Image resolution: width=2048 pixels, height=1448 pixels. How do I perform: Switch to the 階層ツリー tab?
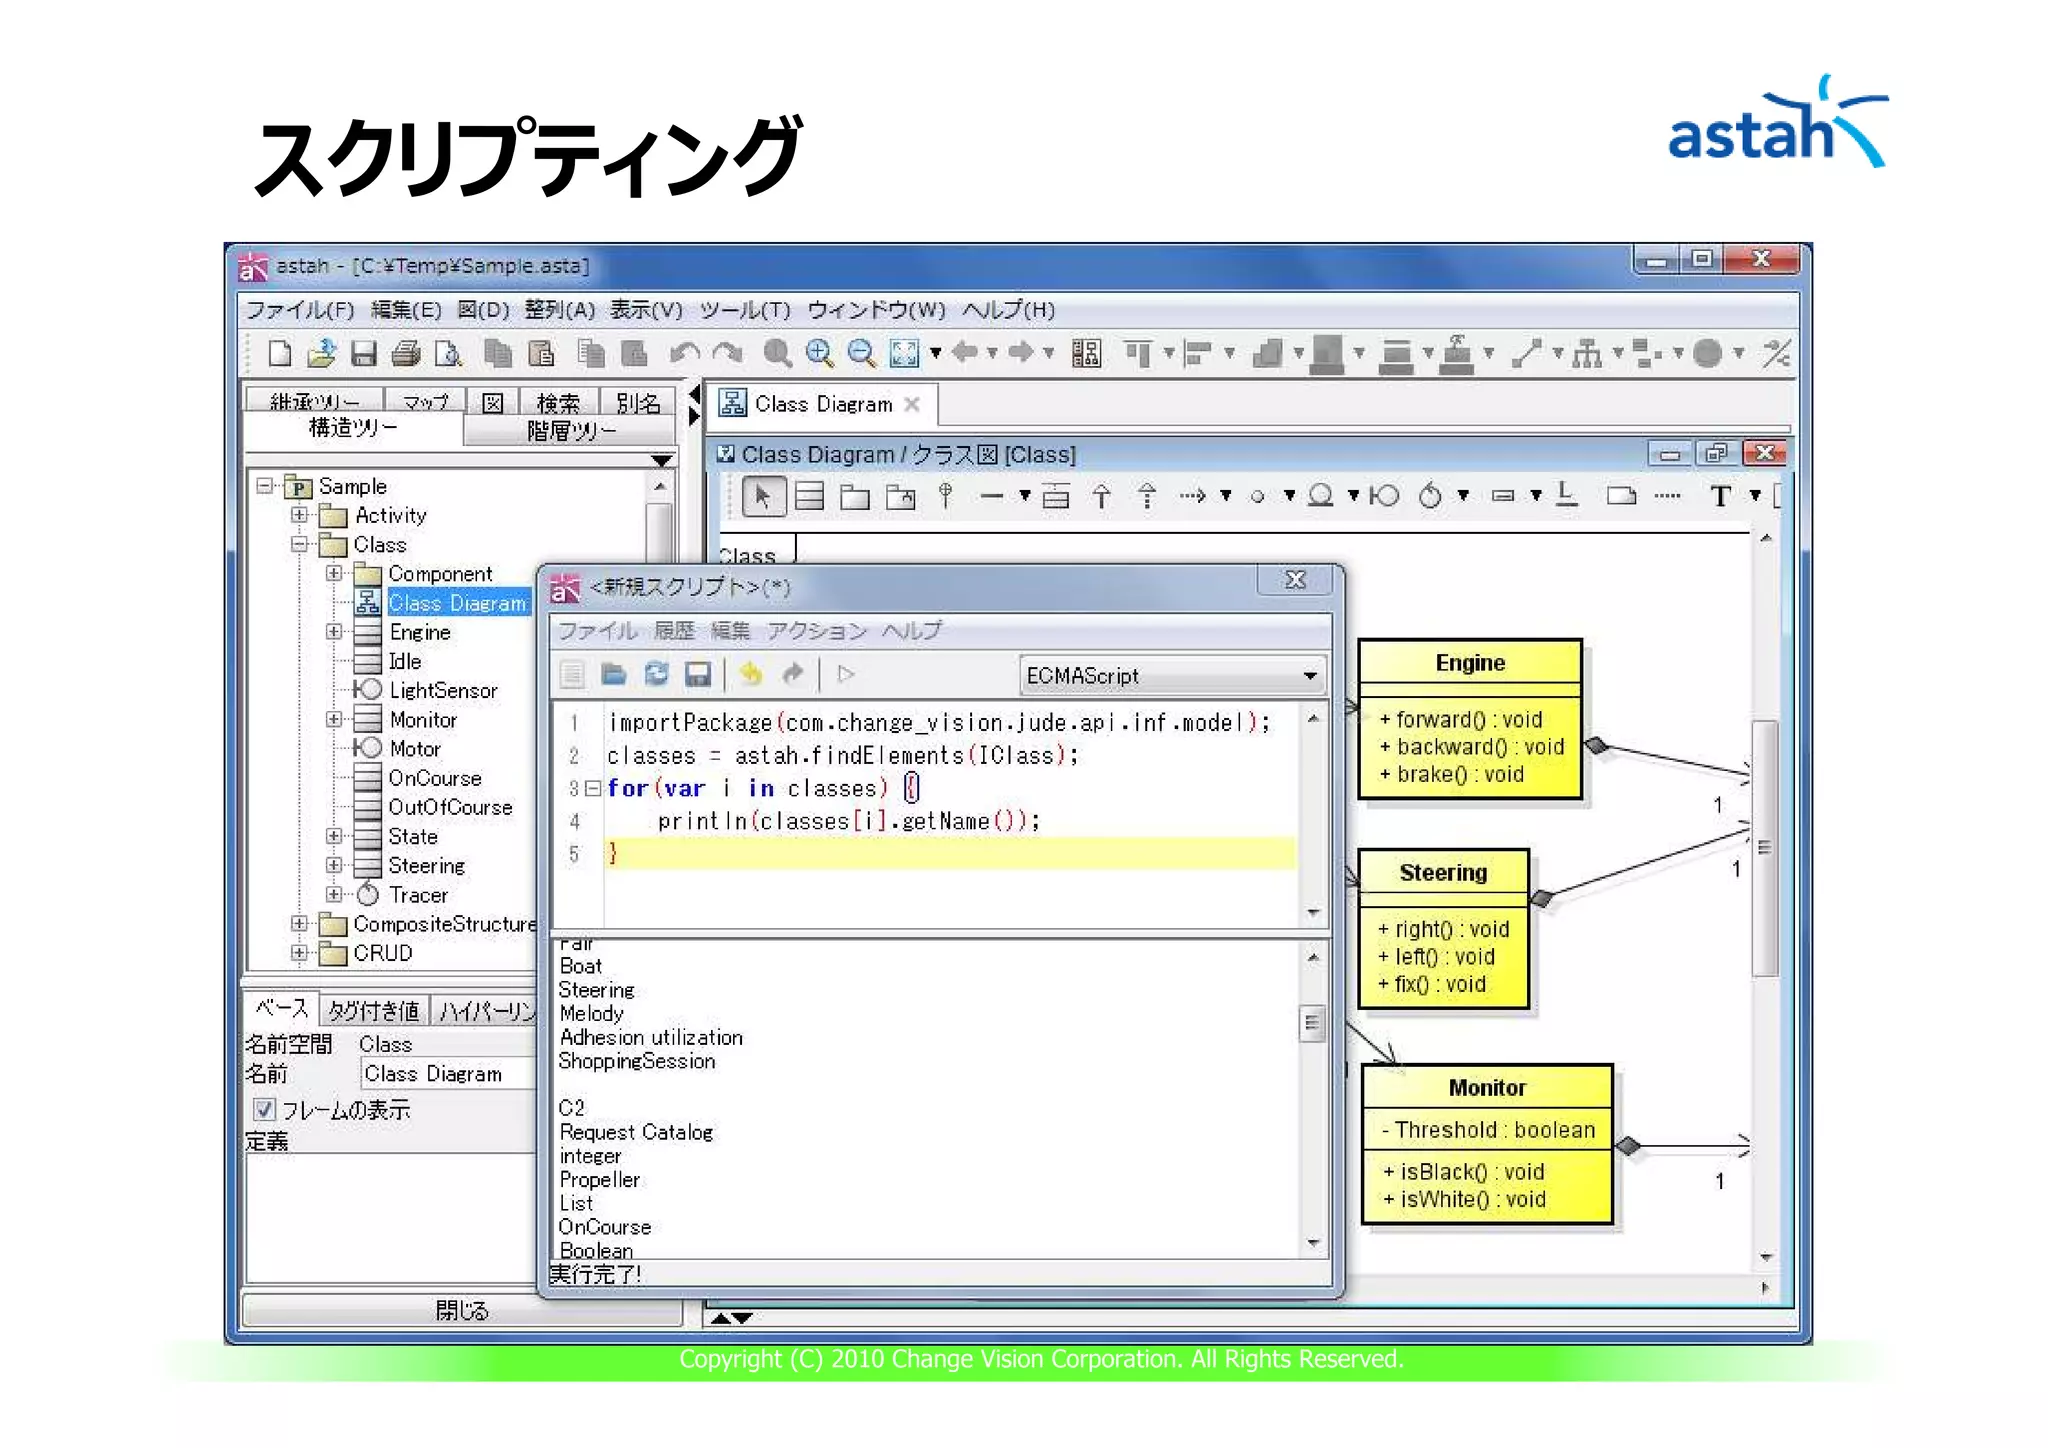click(571, 431)
